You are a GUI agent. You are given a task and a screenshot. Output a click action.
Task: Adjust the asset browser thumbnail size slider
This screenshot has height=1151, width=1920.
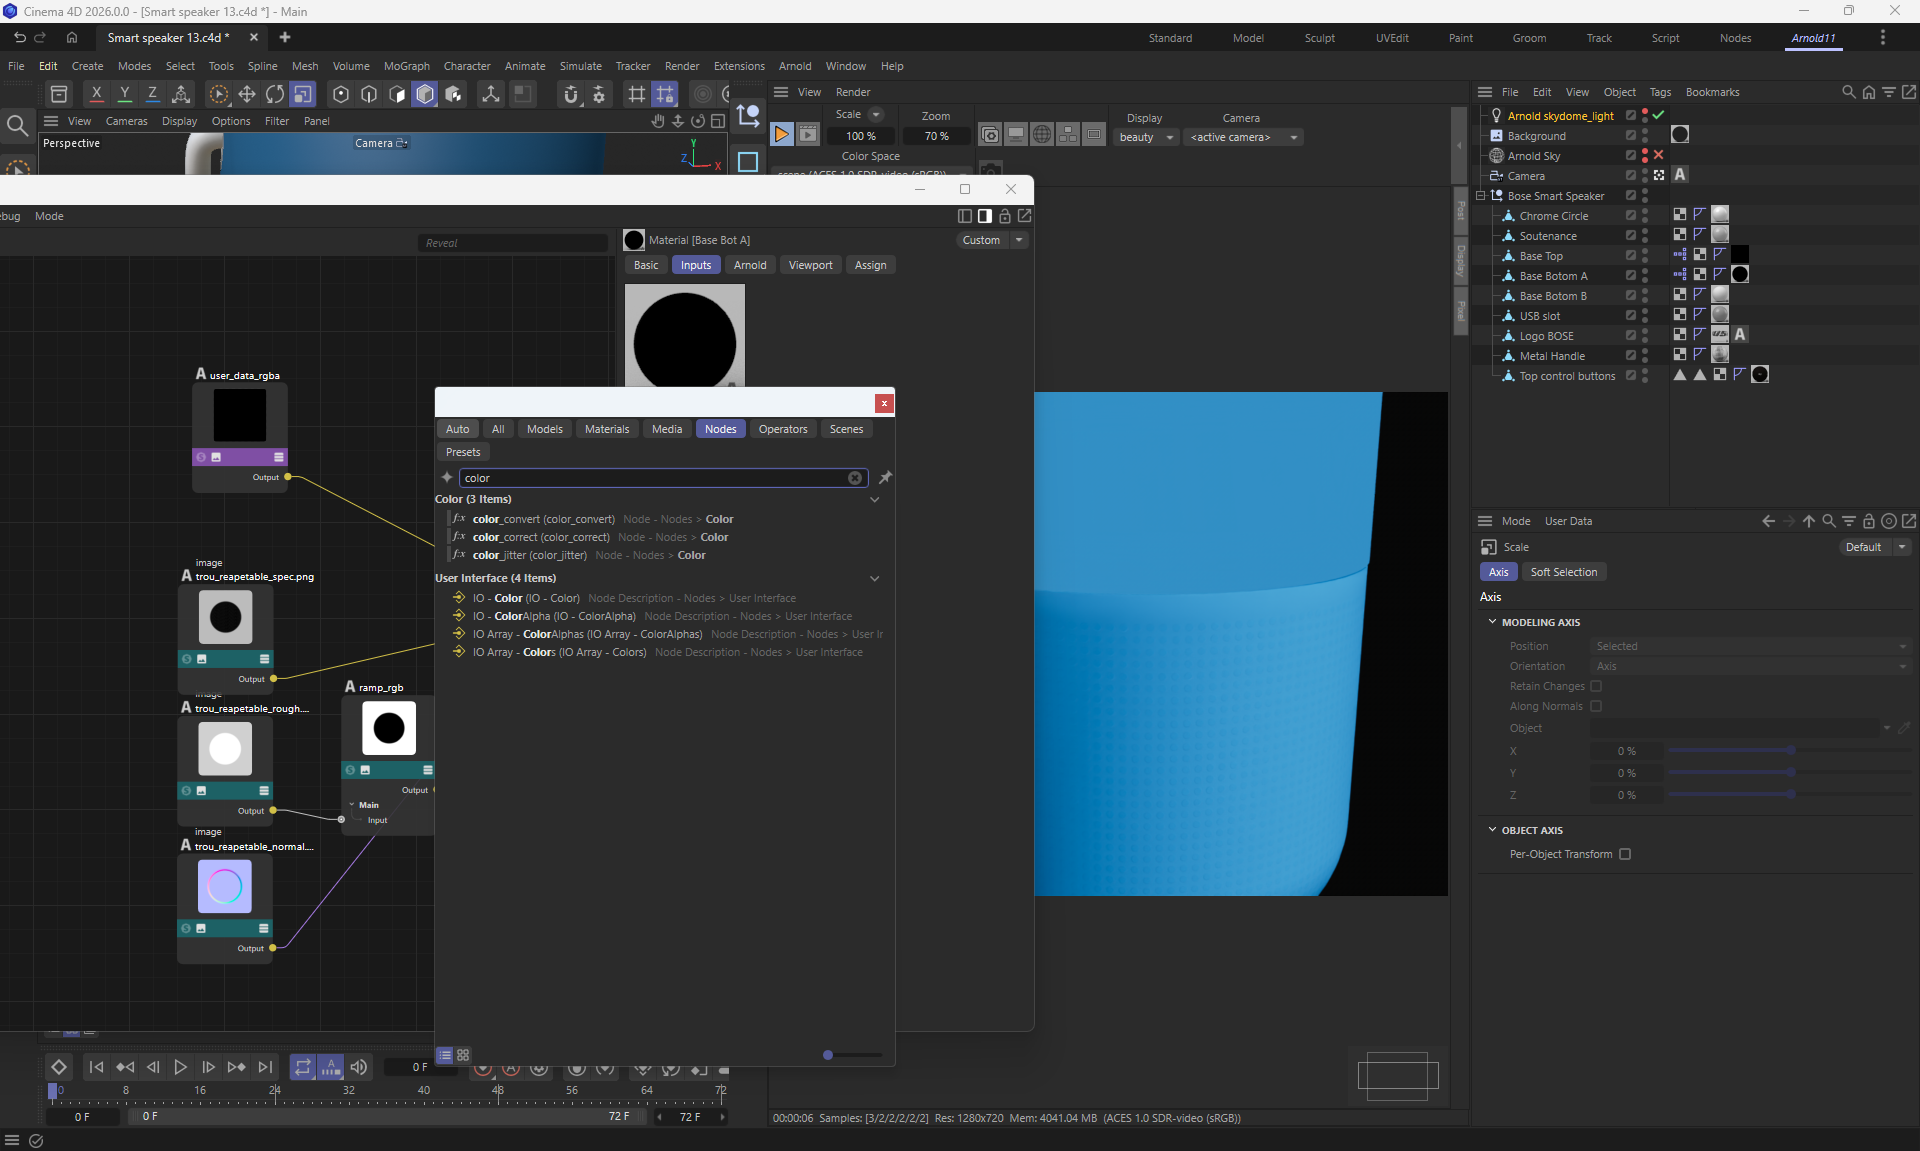(829, 1055)
